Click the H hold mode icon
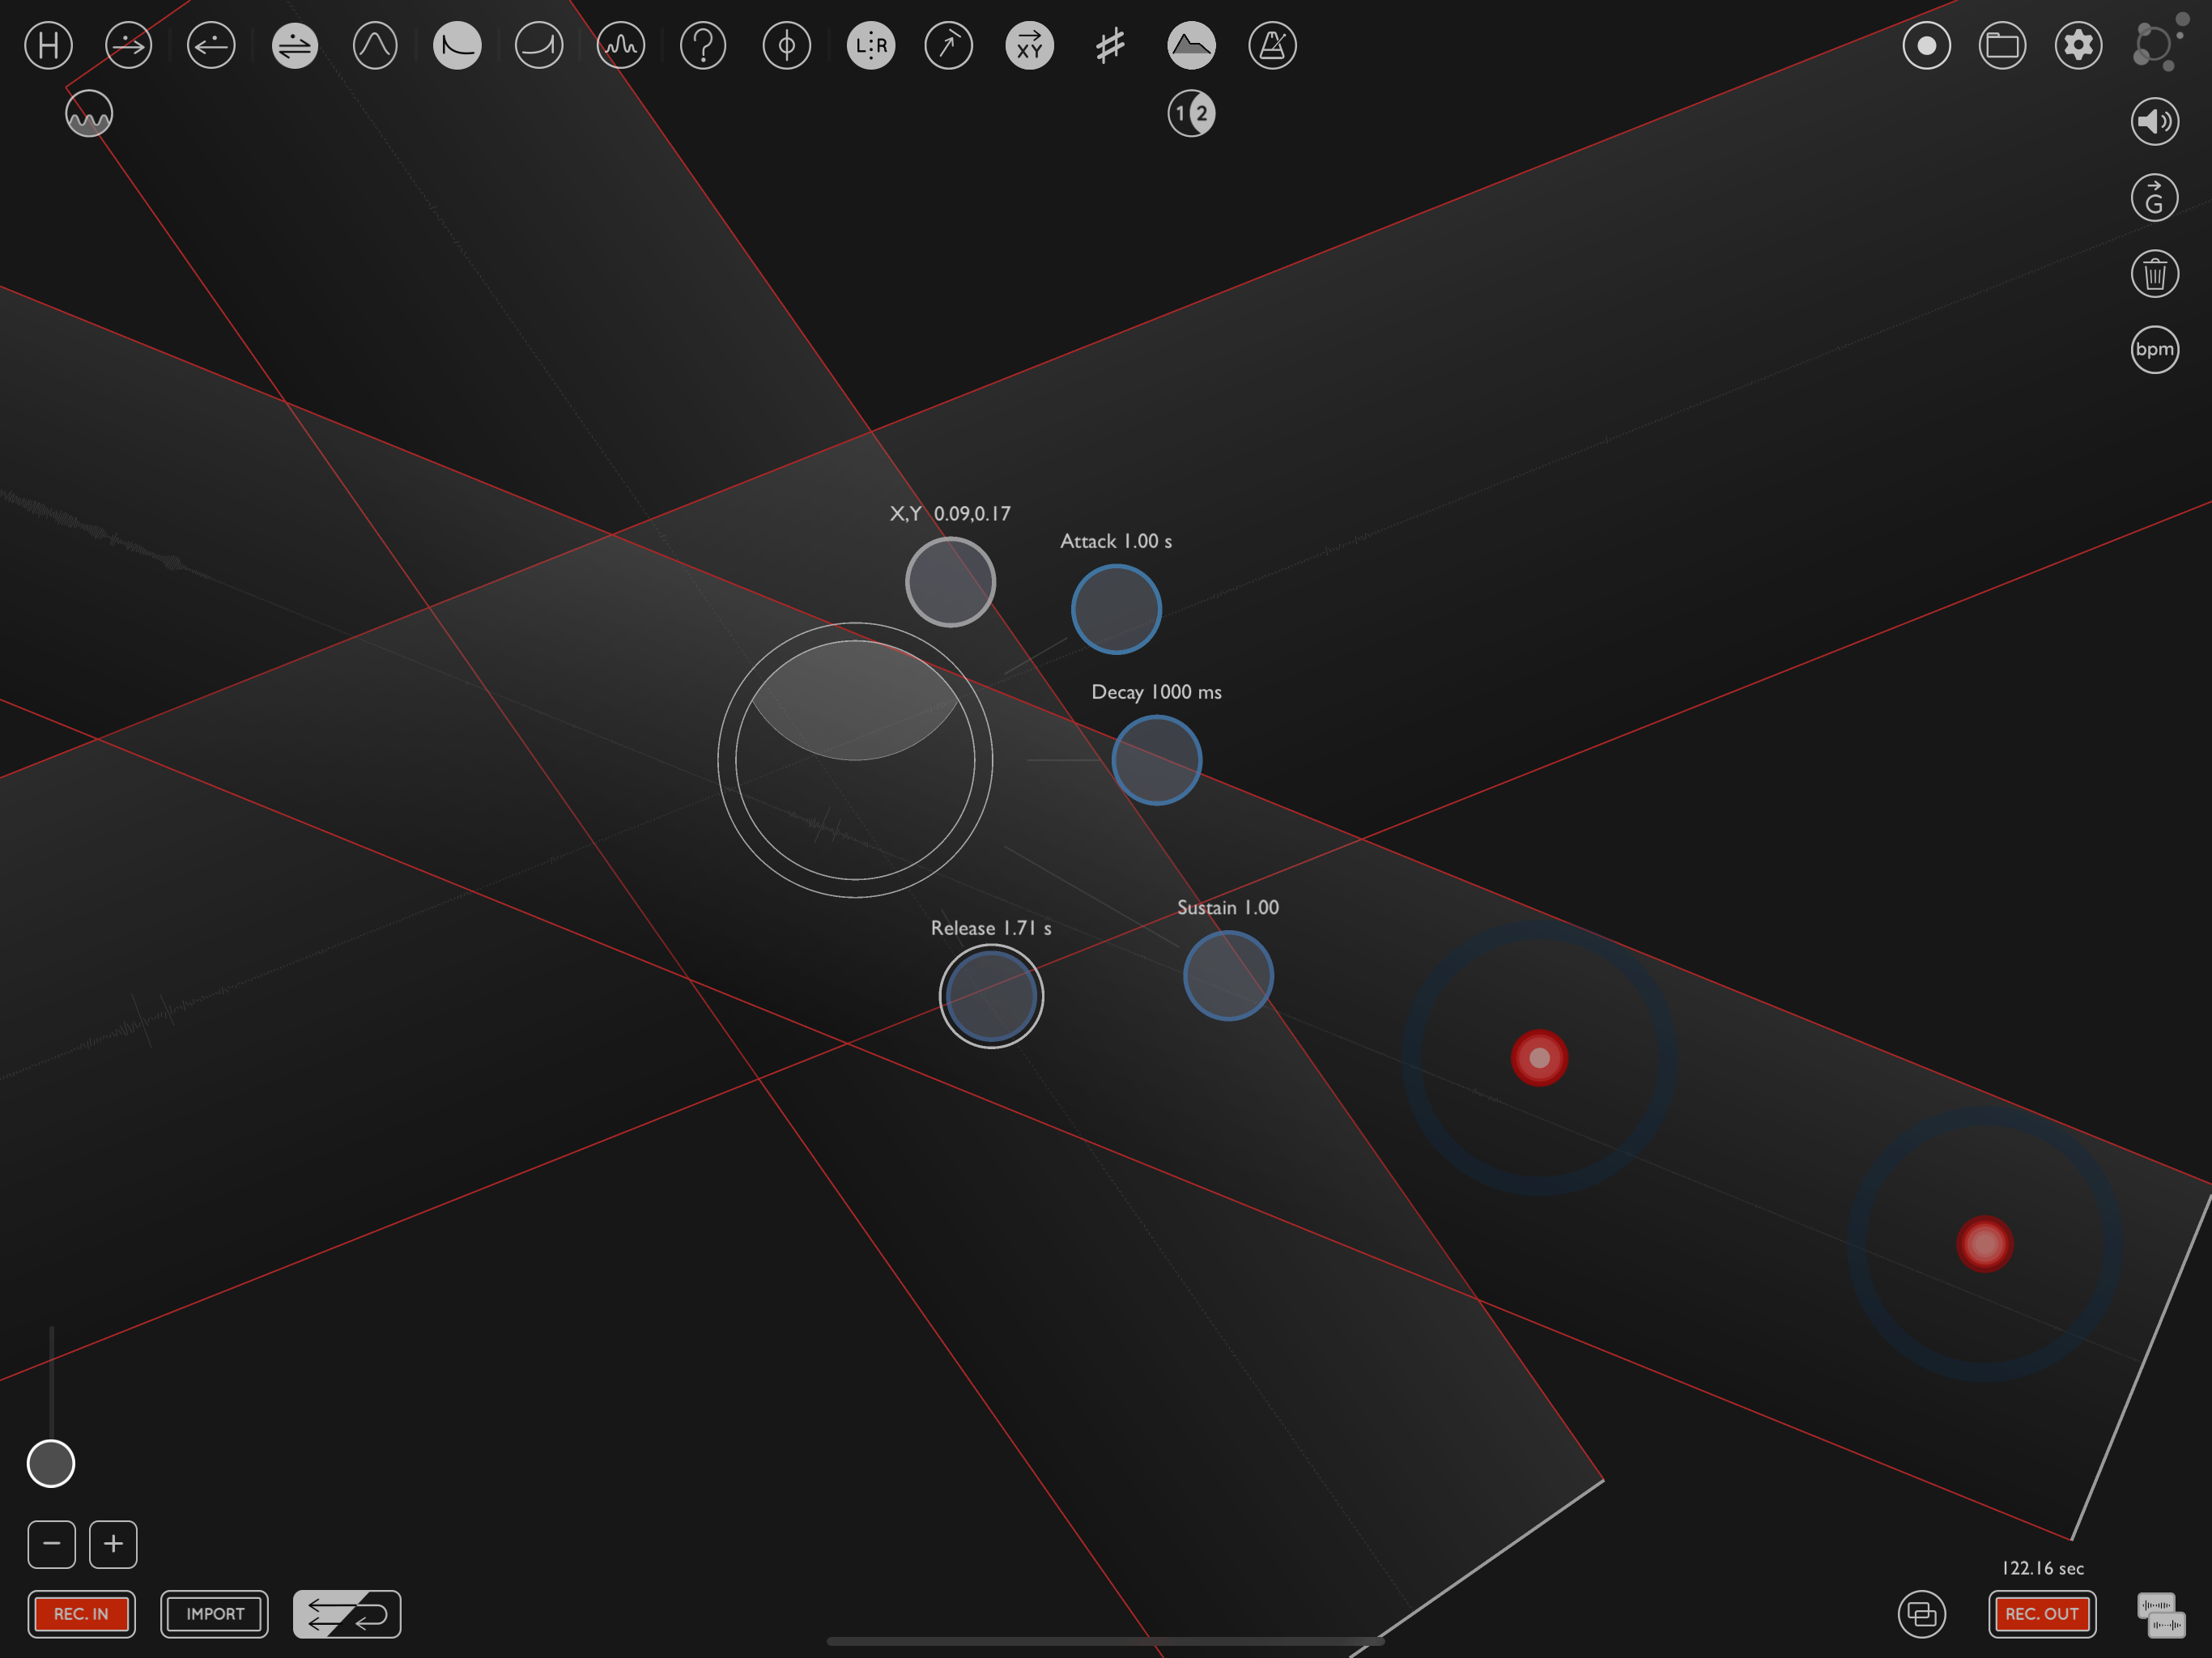This screenshot has width=2212, height=1658. [x=48, y=45]
